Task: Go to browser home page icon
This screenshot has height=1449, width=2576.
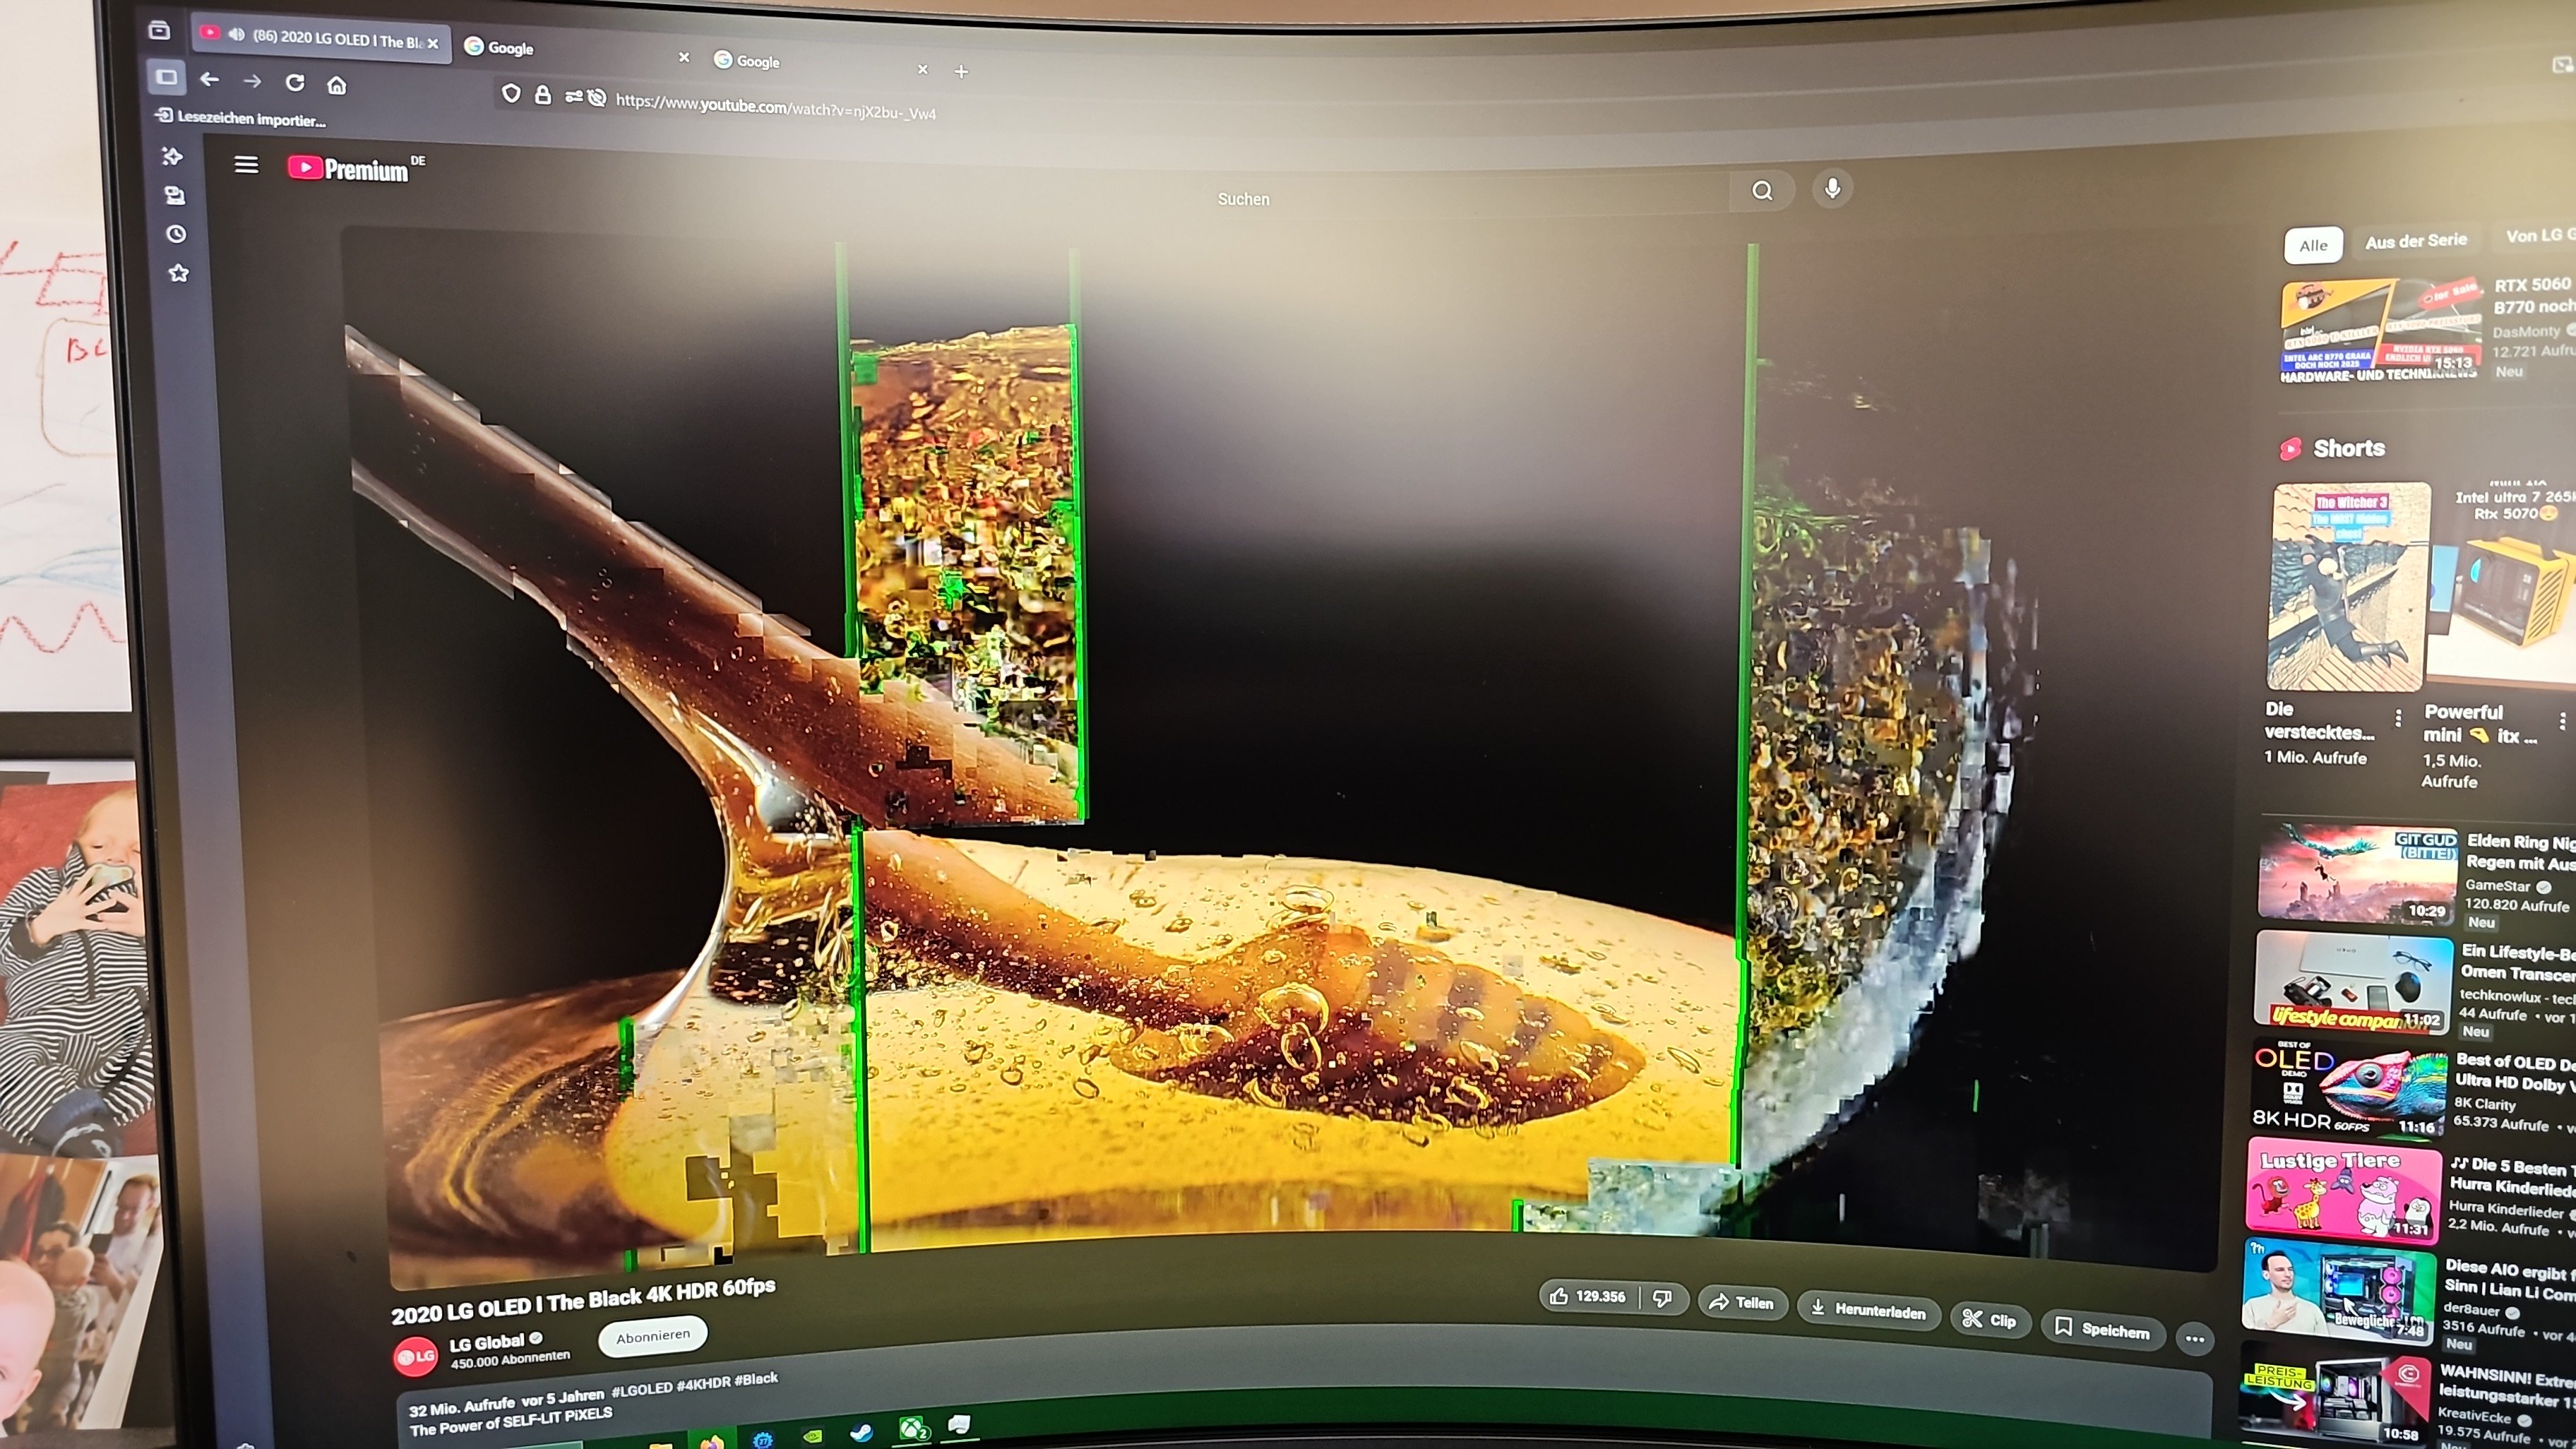Action: click(337, 85)
